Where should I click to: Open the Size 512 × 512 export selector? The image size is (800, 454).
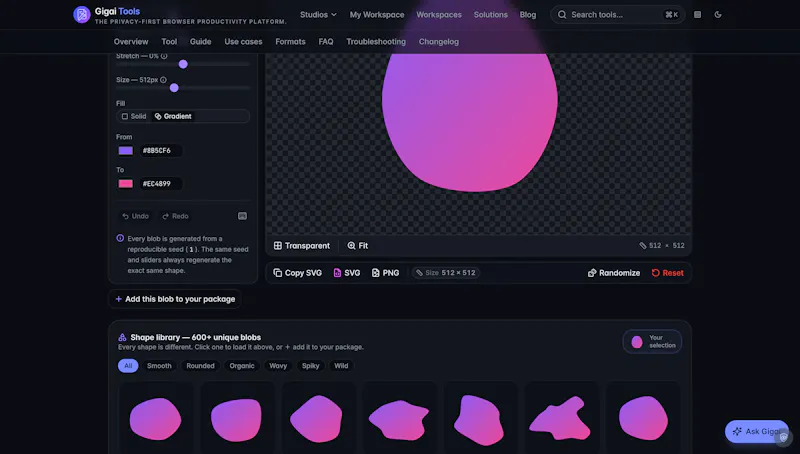[446, 273]
